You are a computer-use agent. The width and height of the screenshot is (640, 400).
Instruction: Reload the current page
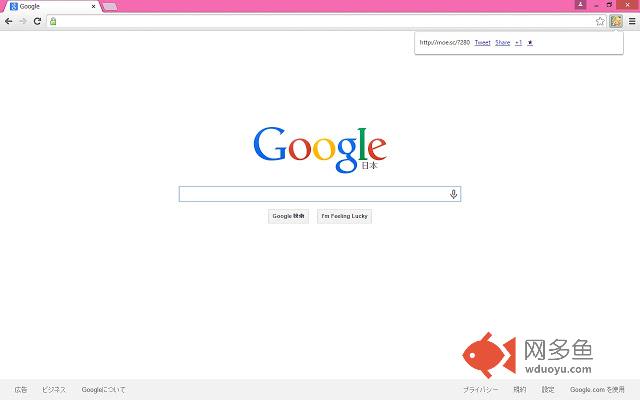[37, 21]
